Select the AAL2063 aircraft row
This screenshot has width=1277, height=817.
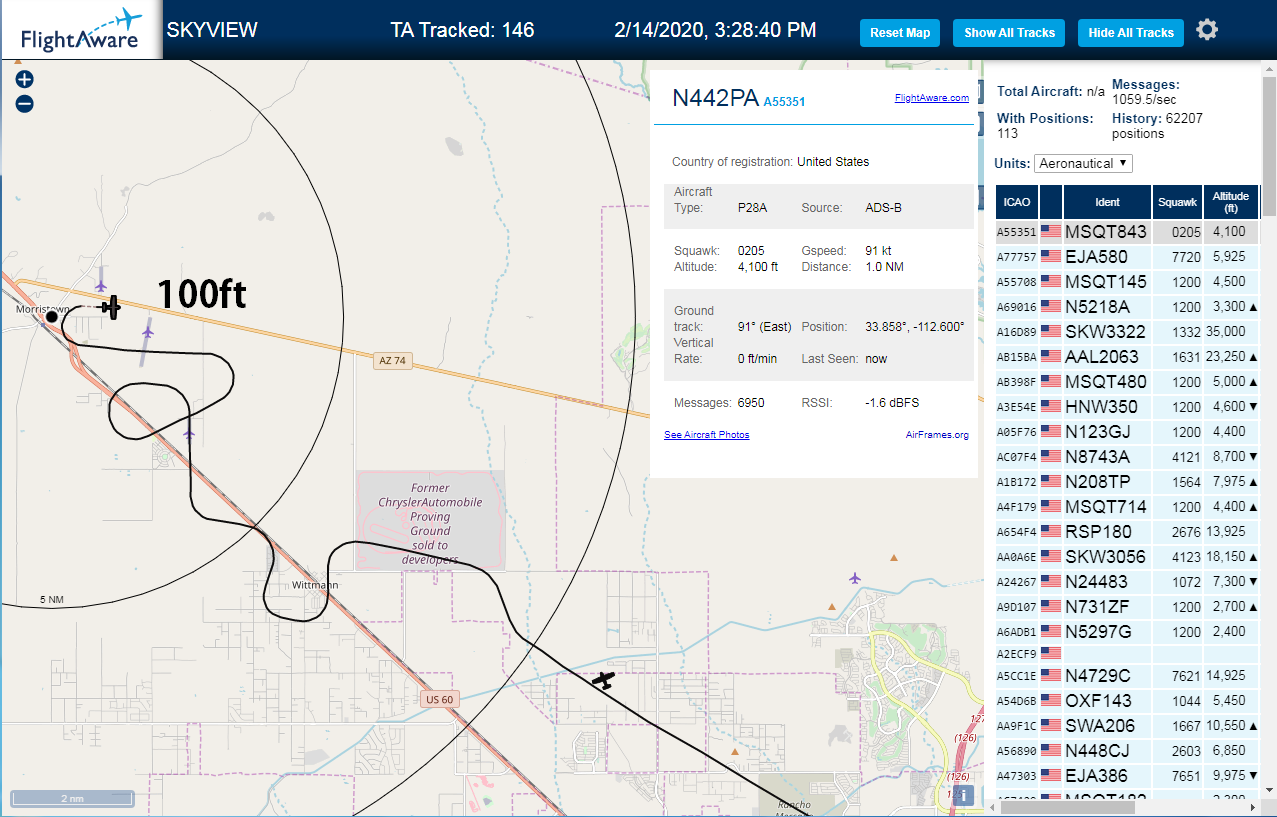(1128, 357)
